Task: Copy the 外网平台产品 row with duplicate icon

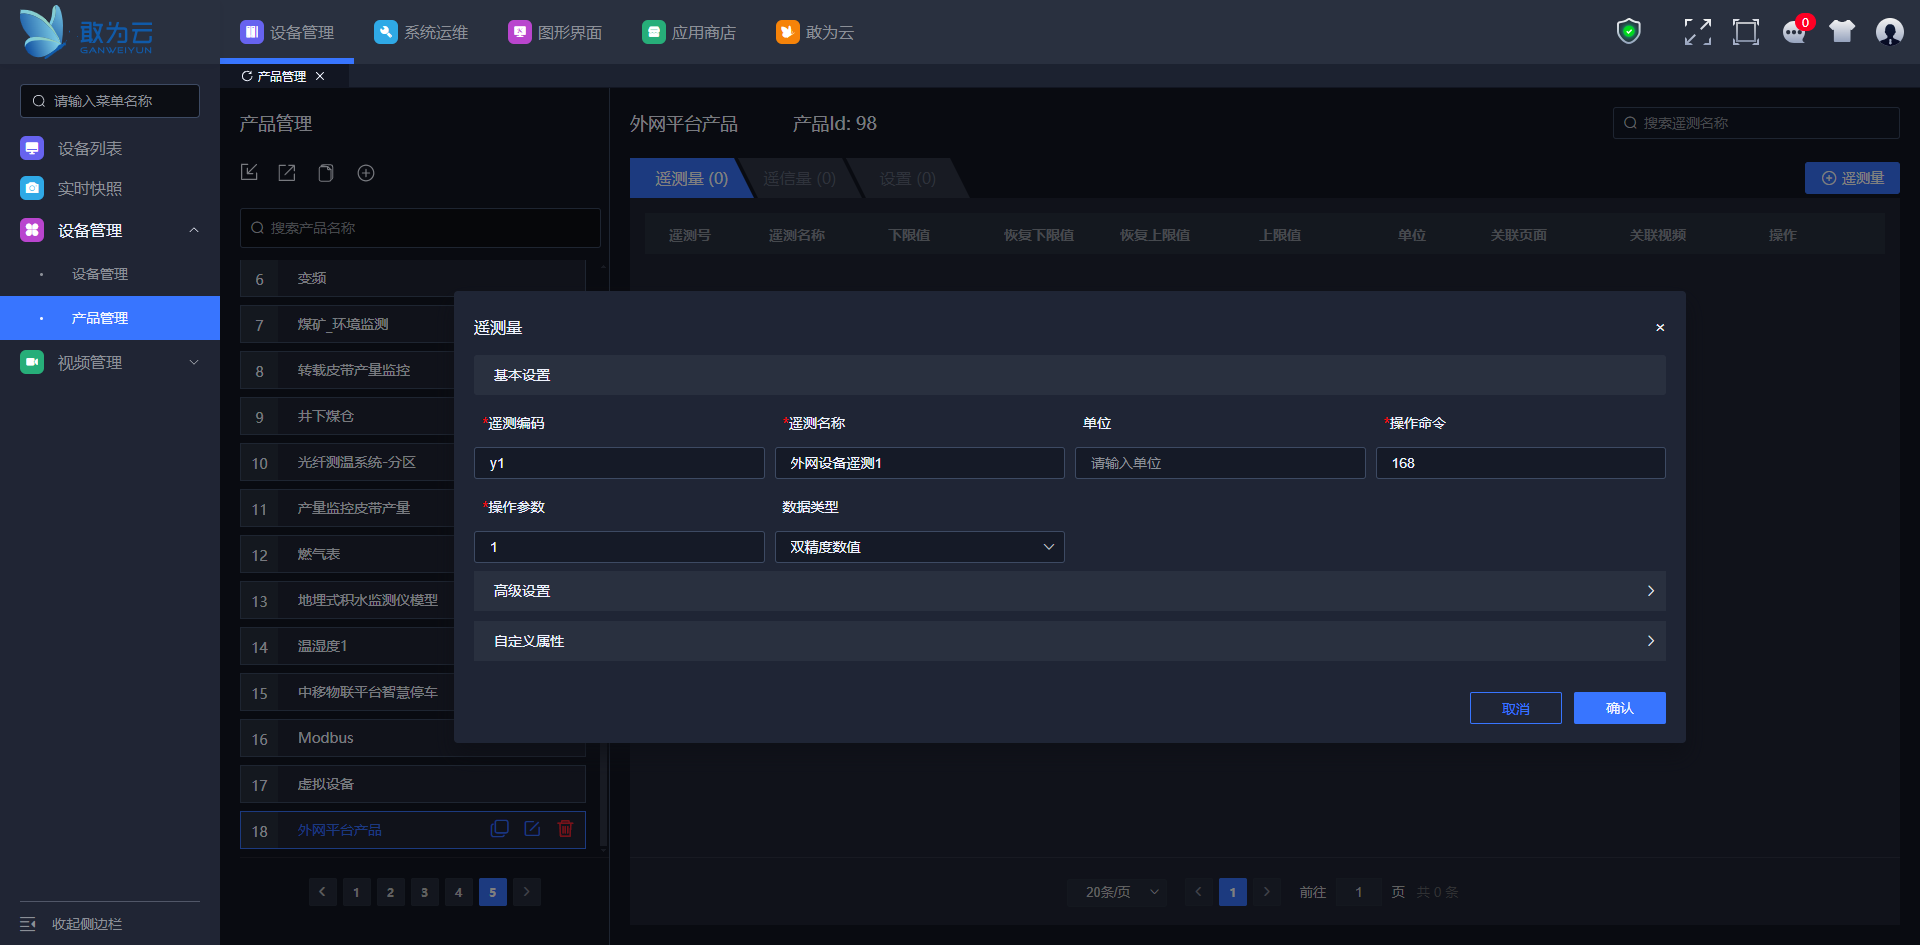Action: pyautogui.click(x=500, y=829)
